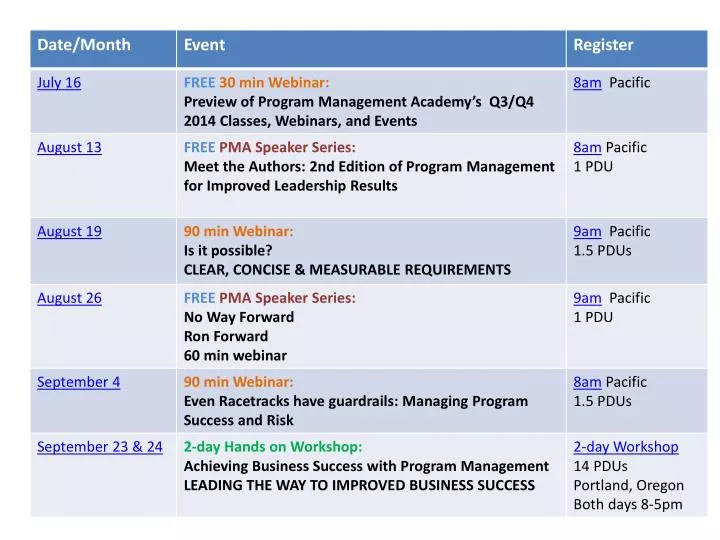
Task: Open the August 19 date link
Action: pos(69,231)
